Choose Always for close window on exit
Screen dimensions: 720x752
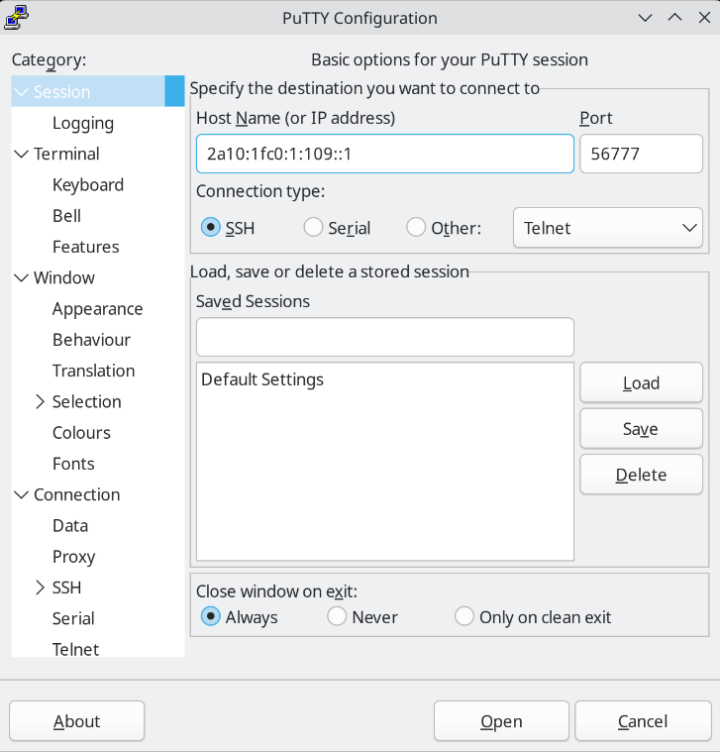point(211,616)
